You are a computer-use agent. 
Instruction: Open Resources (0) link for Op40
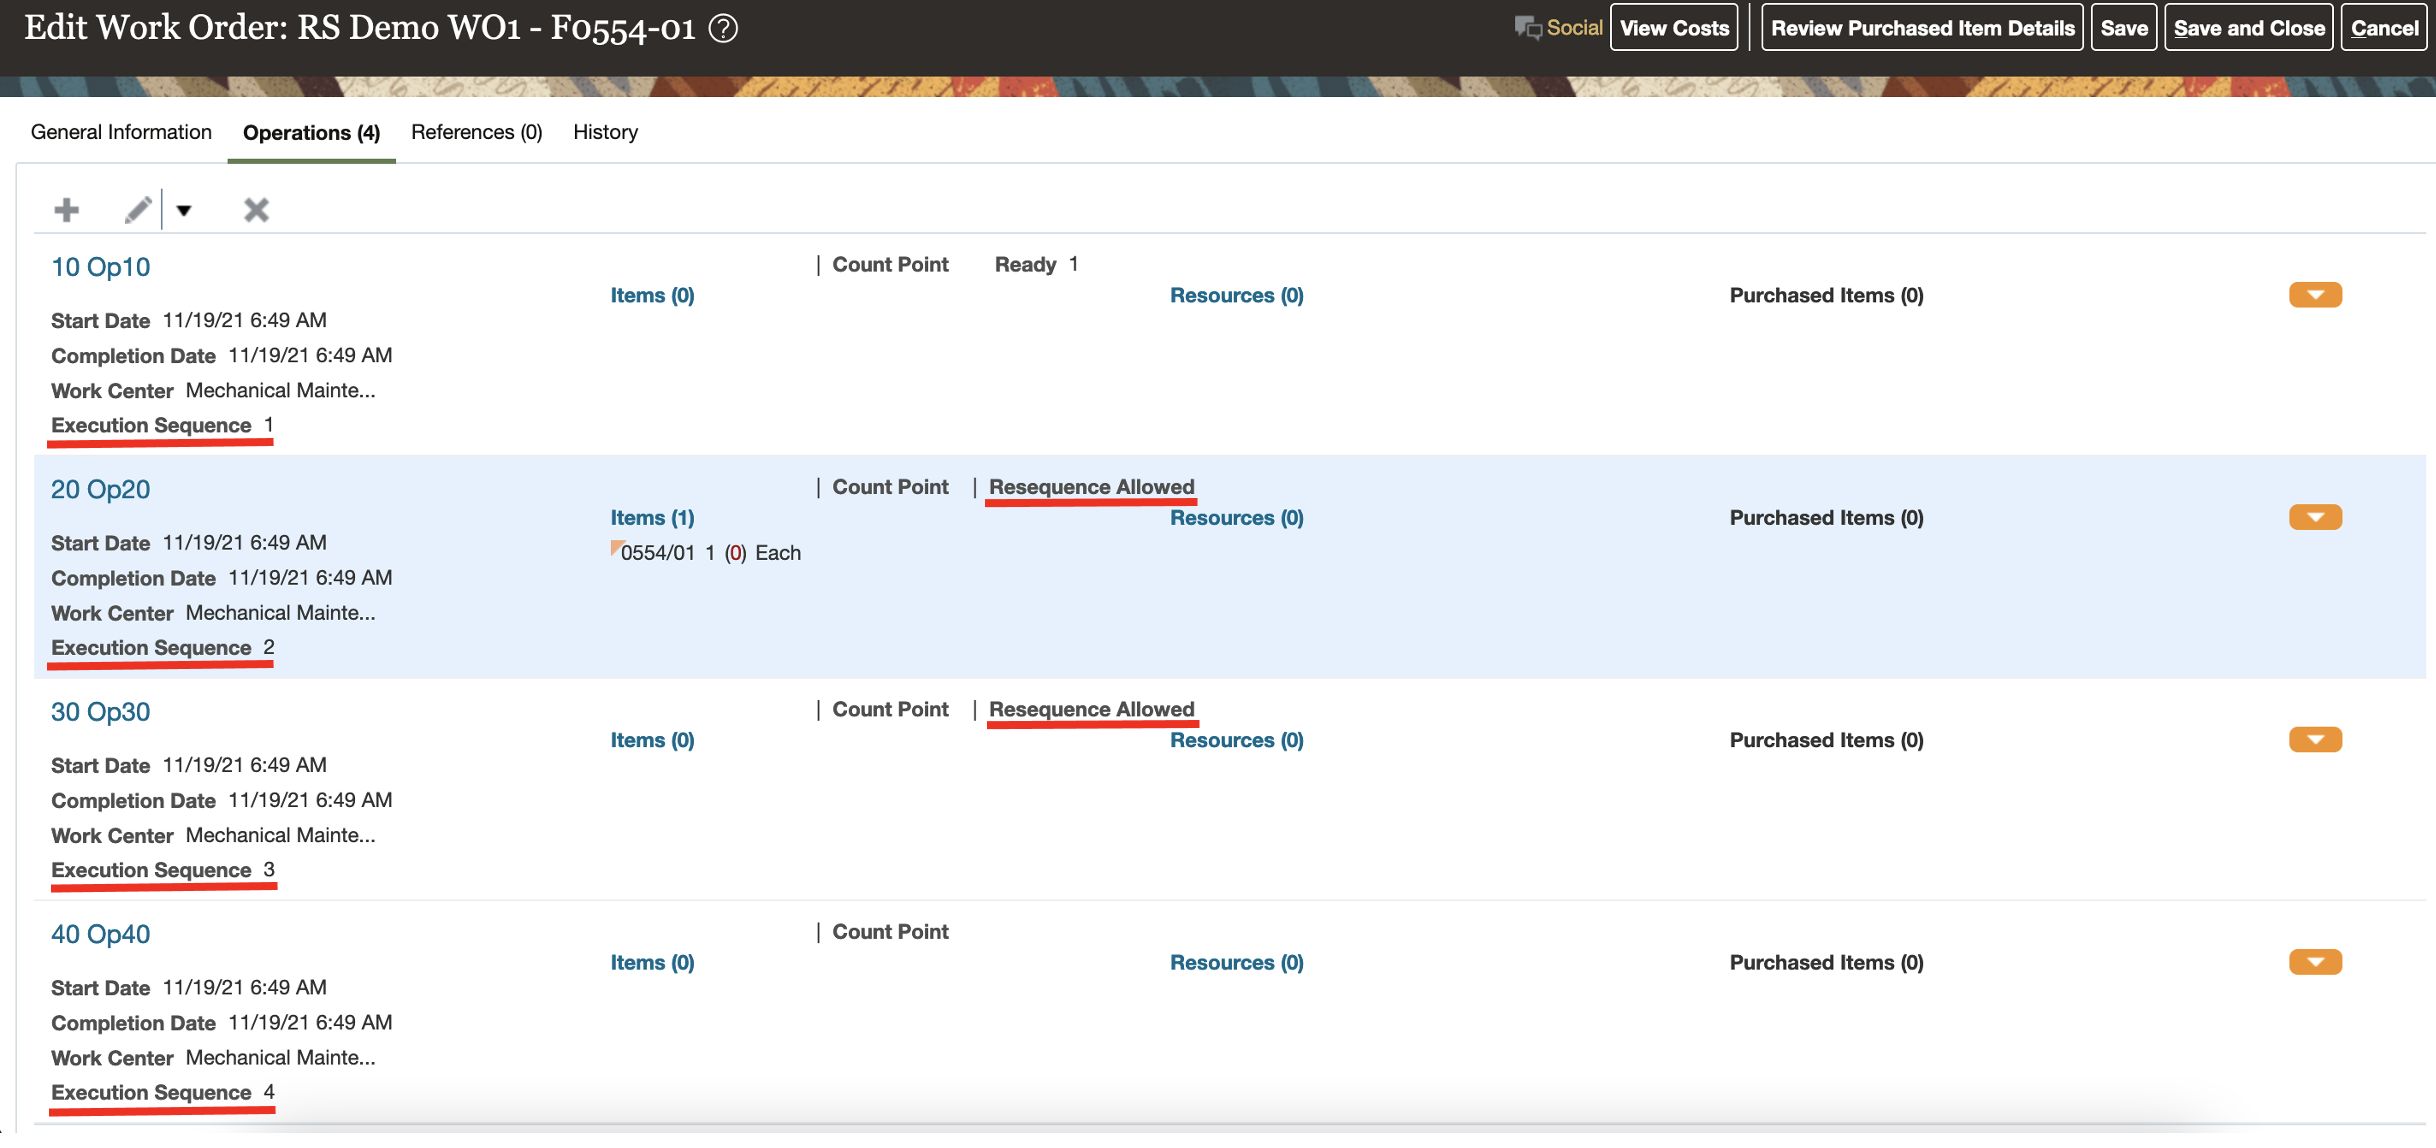point(1236,962)
